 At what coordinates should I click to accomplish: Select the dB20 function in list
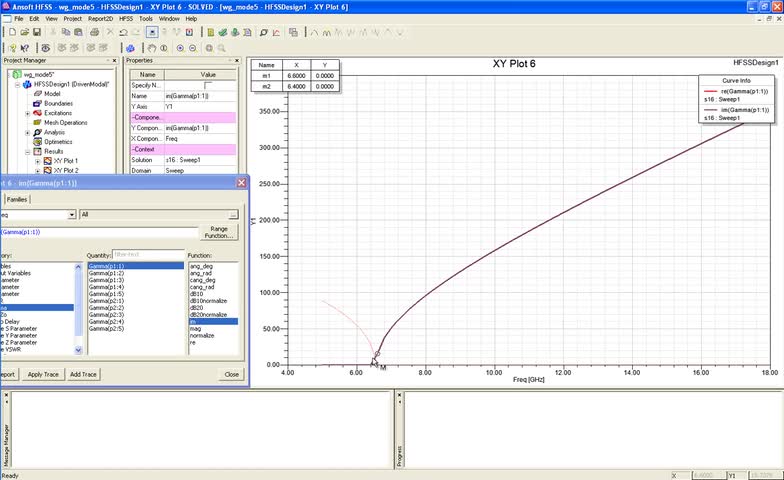click(196, 307)
